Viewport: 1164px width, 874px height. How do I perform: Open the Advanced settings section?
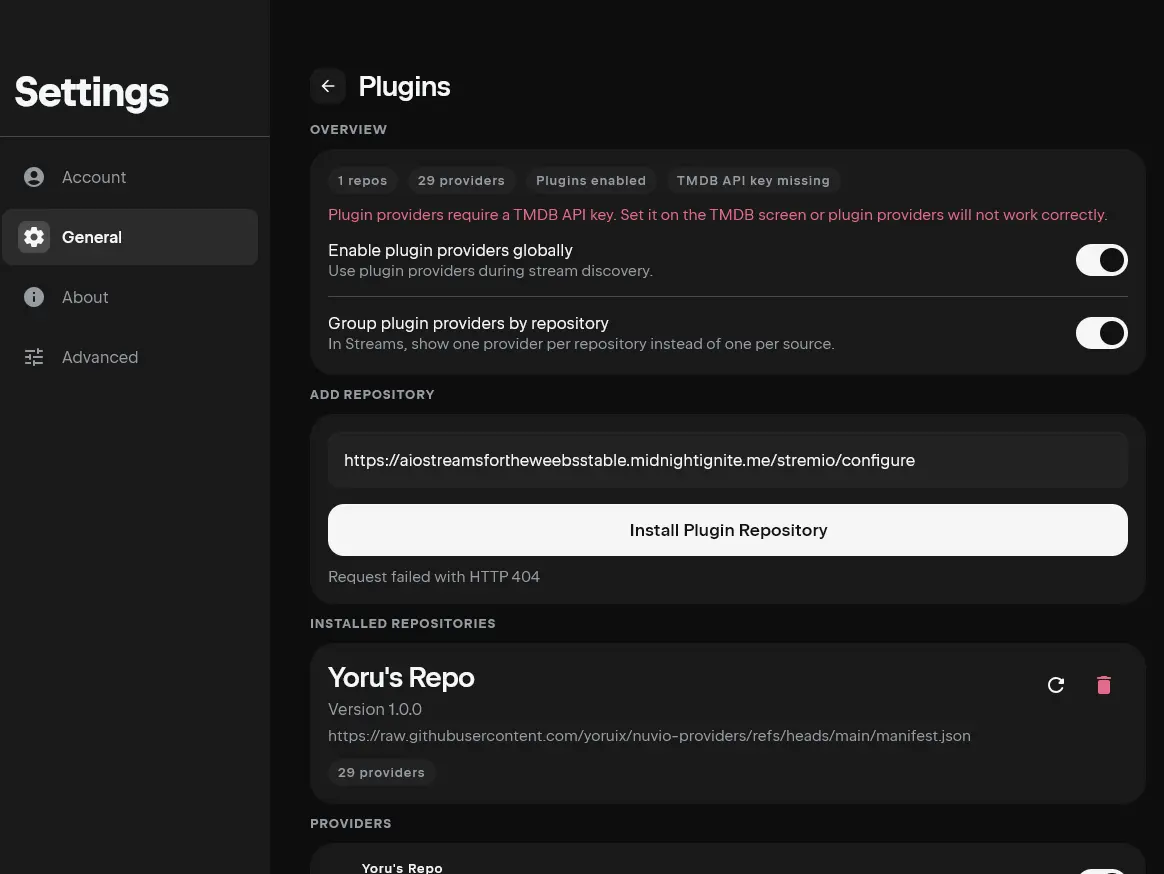click(130, 357)
